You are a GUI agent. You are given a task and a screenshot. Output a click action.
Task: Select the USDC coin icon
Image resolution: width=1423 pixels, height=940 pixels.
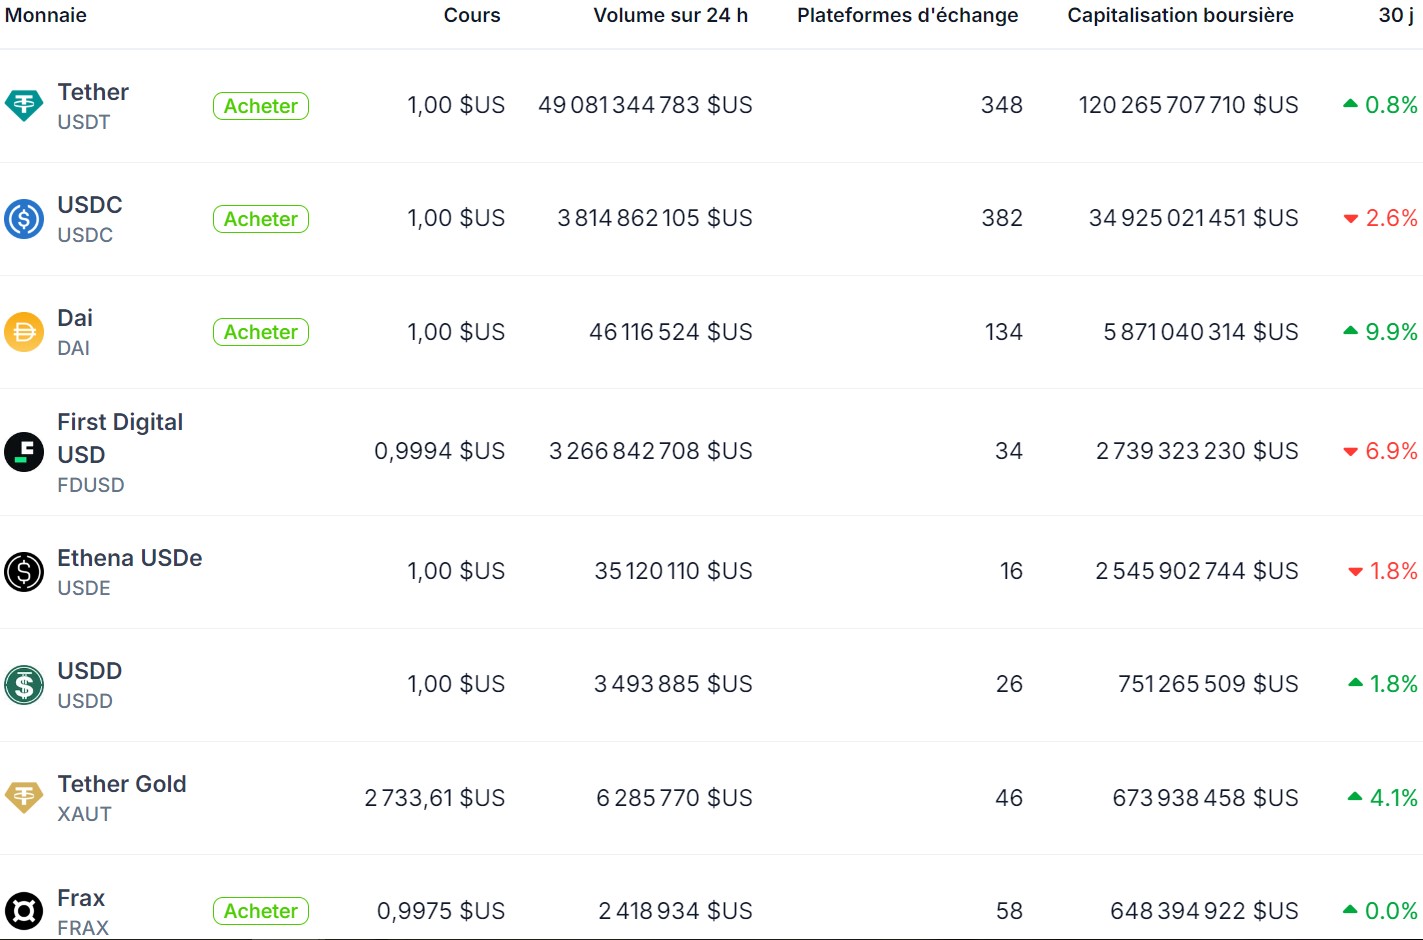(24, 218)
